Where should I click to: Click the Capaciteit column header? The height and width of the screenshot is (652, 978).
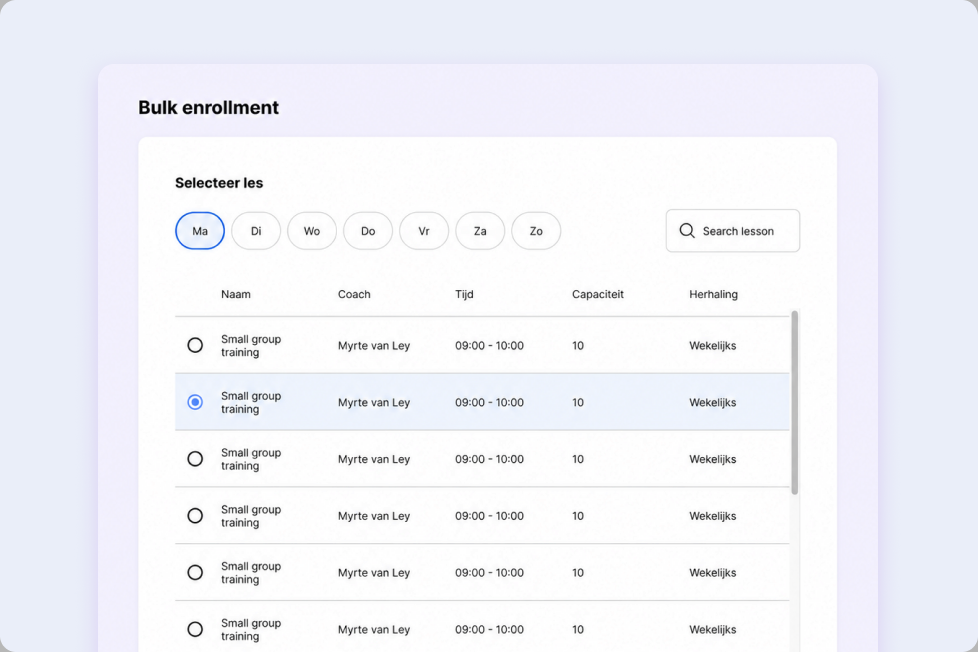[598, 294]
